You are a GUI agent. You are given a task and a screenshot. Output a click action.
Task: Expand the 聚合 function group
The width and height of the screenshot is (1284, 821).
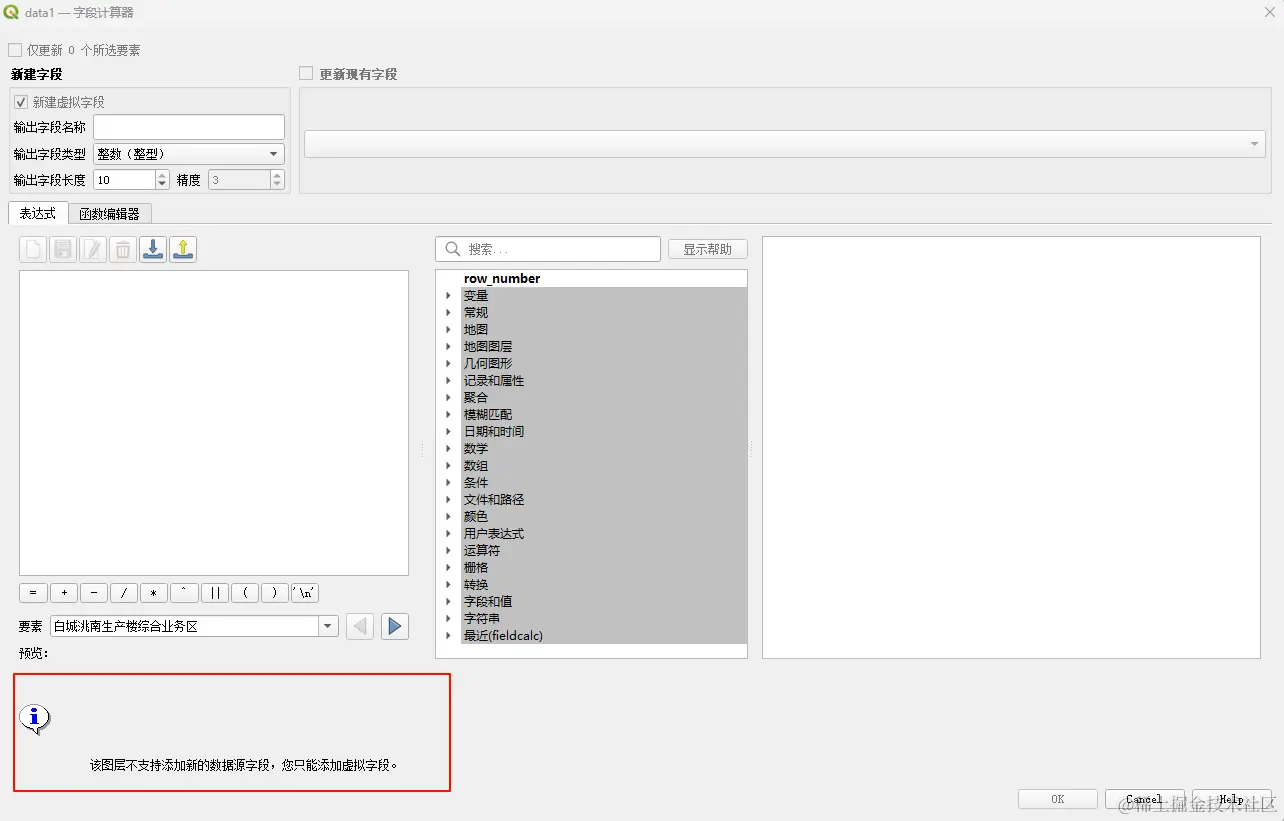(448, 398)
